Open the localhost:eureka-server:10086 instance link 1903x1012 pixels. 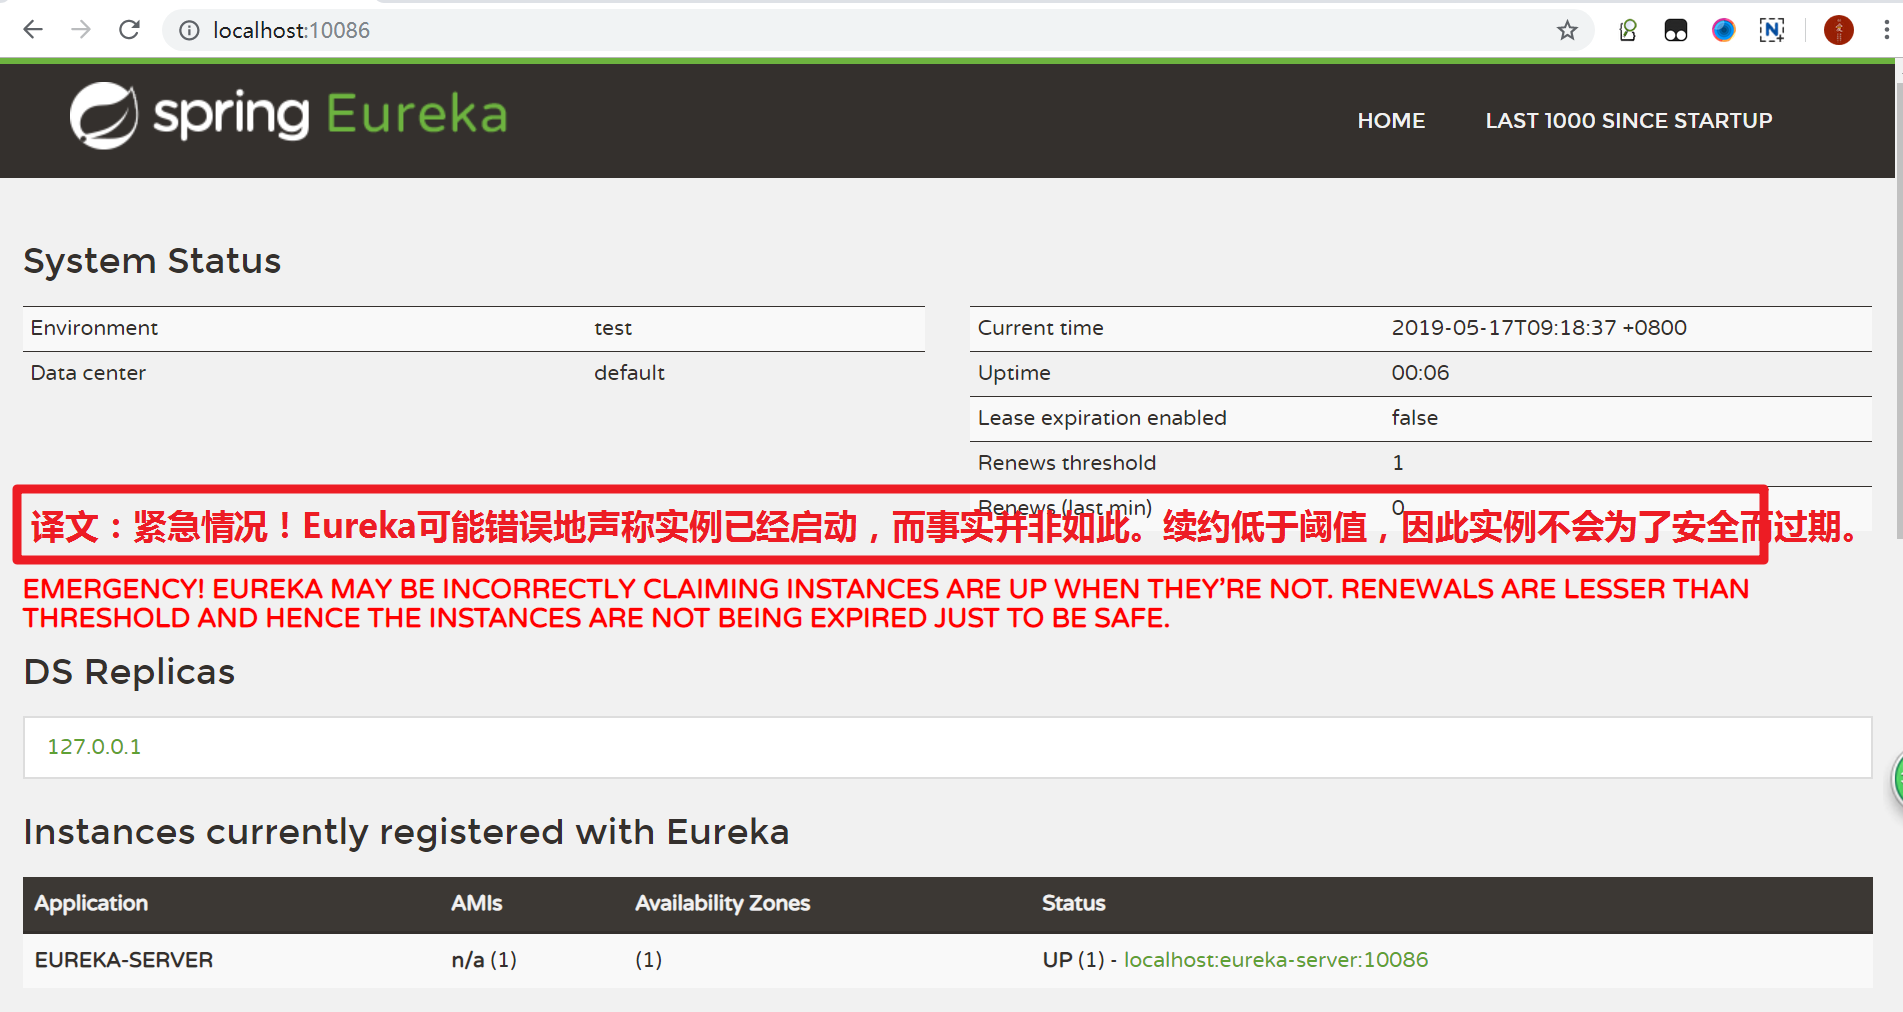coord(1275,960)
